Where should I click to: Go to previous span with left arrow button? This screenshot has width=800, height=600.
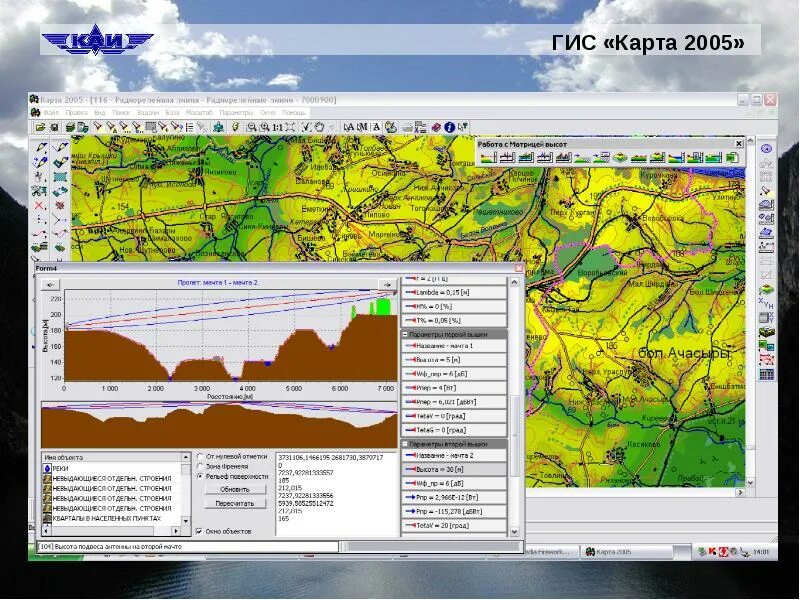50,285
